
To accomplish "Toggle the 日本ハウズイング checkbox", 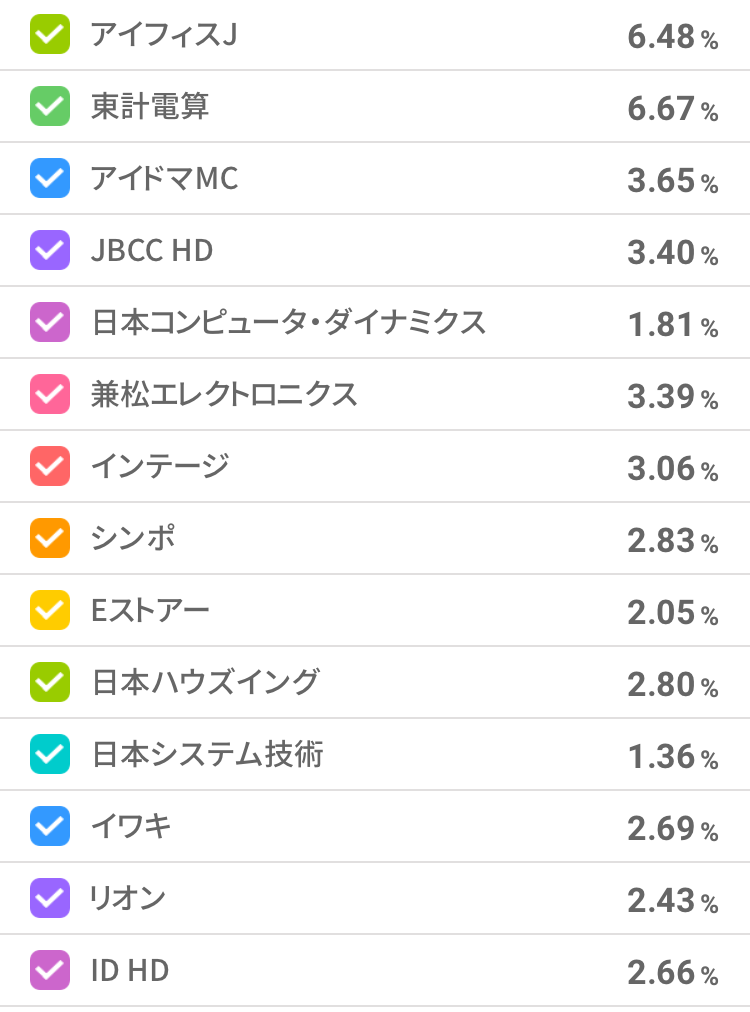I will click(50, 682).
